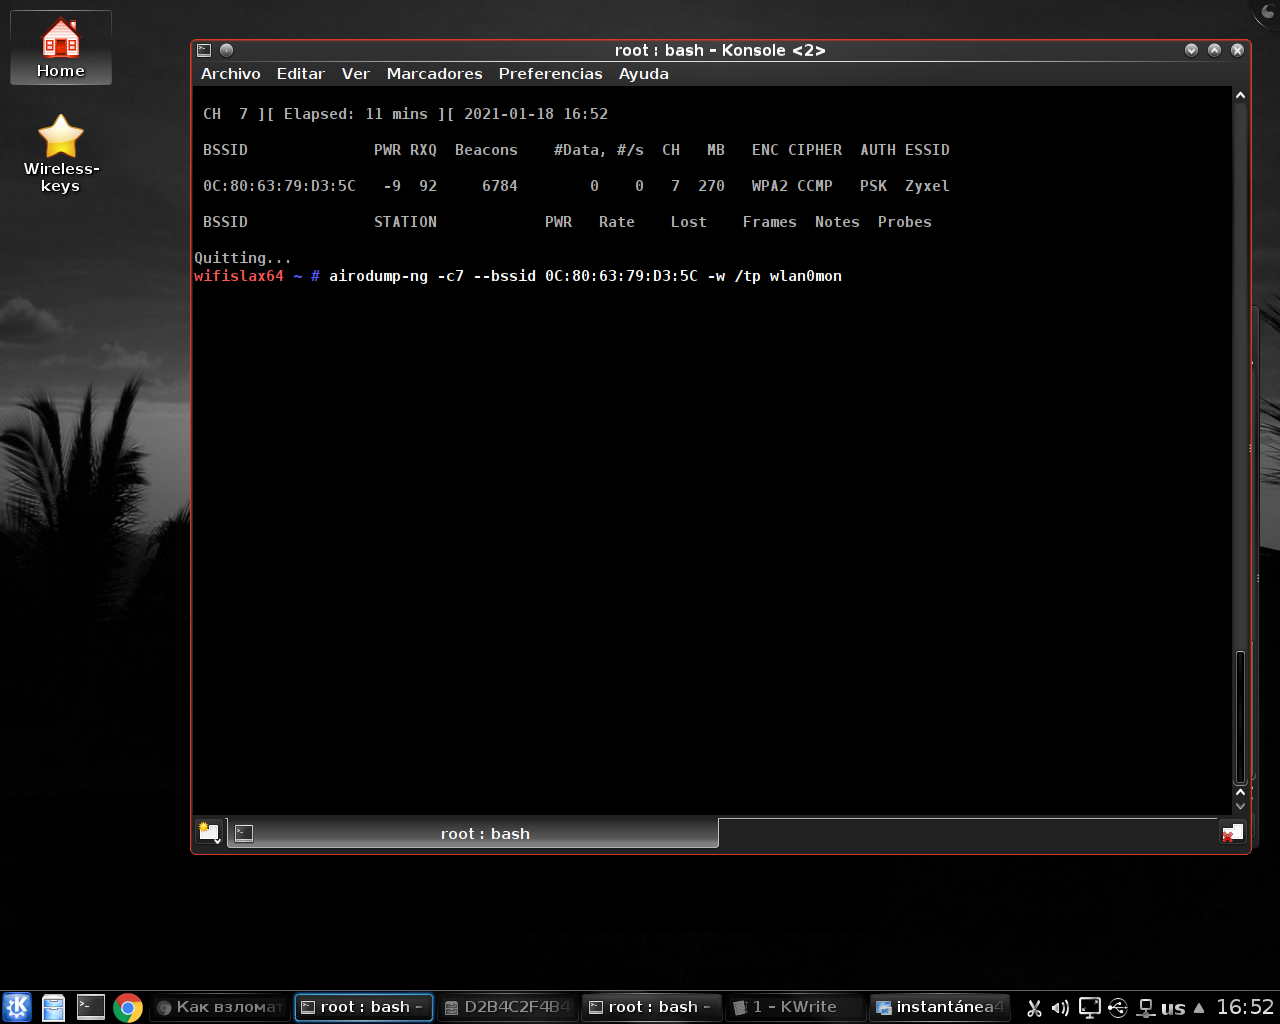Open the Home desktop icon
1280x1024 pixels.
click(61, 48)
